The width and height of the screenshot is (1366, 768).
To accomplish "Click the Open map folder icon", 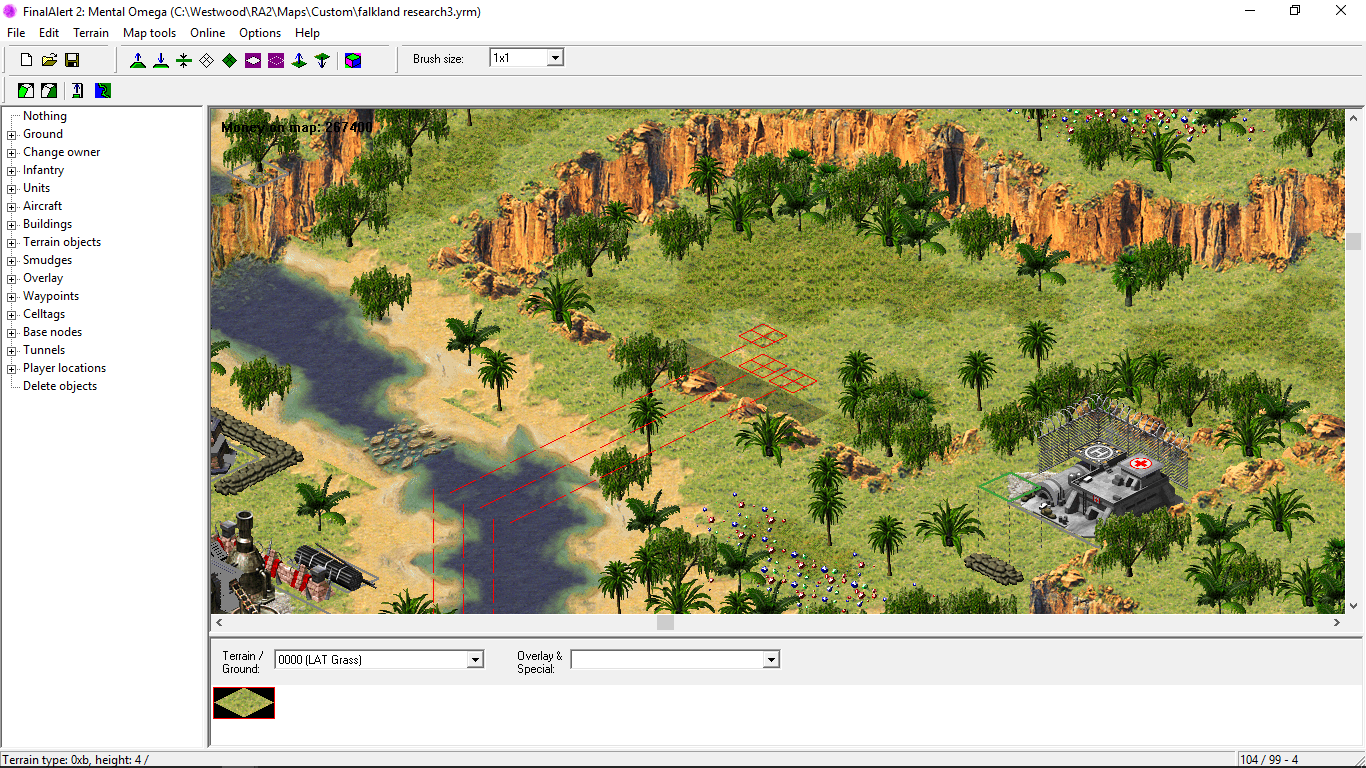I will [49, 60].
